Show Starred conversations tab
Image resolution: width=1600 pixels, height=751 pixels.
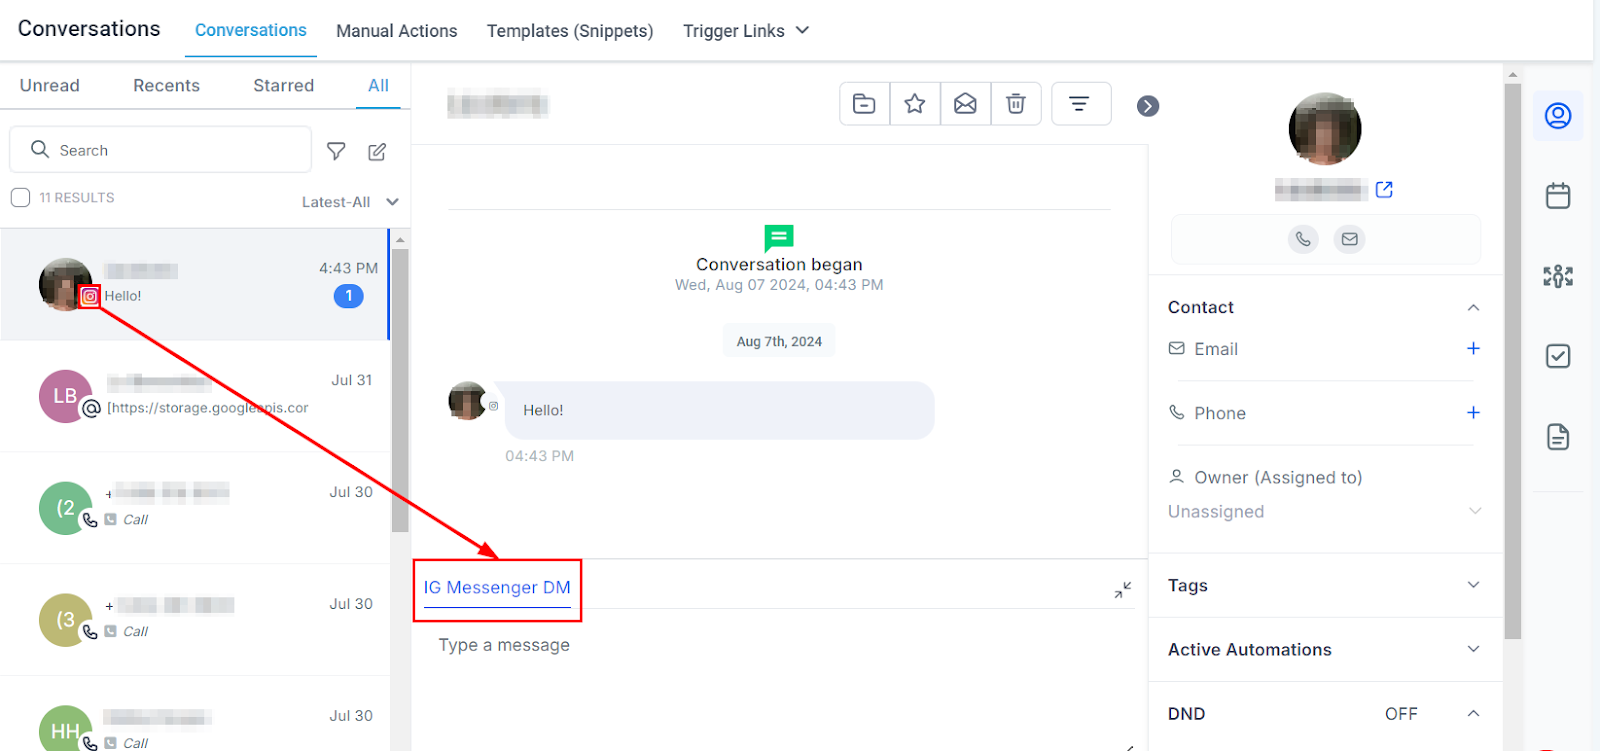point(284,86)
